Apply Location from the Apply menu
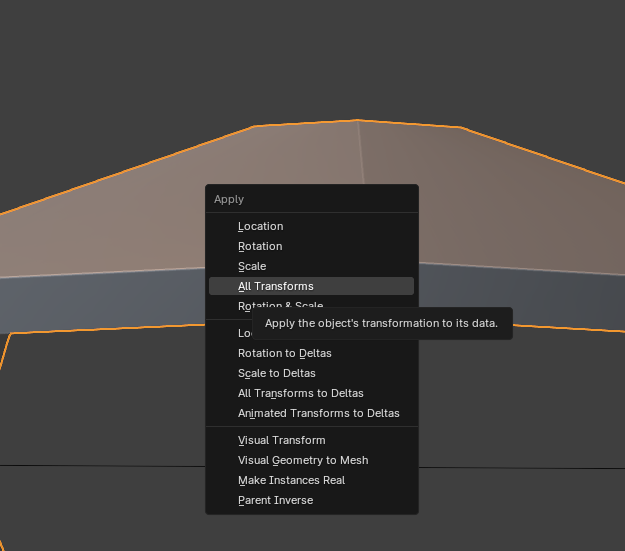 point(260,226)
